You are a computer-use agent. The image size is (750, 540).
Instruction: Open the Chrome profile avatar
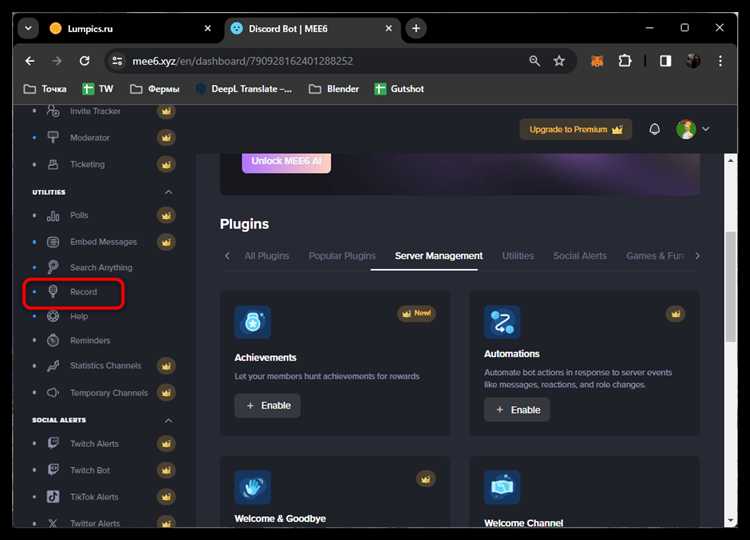point(693,61)
